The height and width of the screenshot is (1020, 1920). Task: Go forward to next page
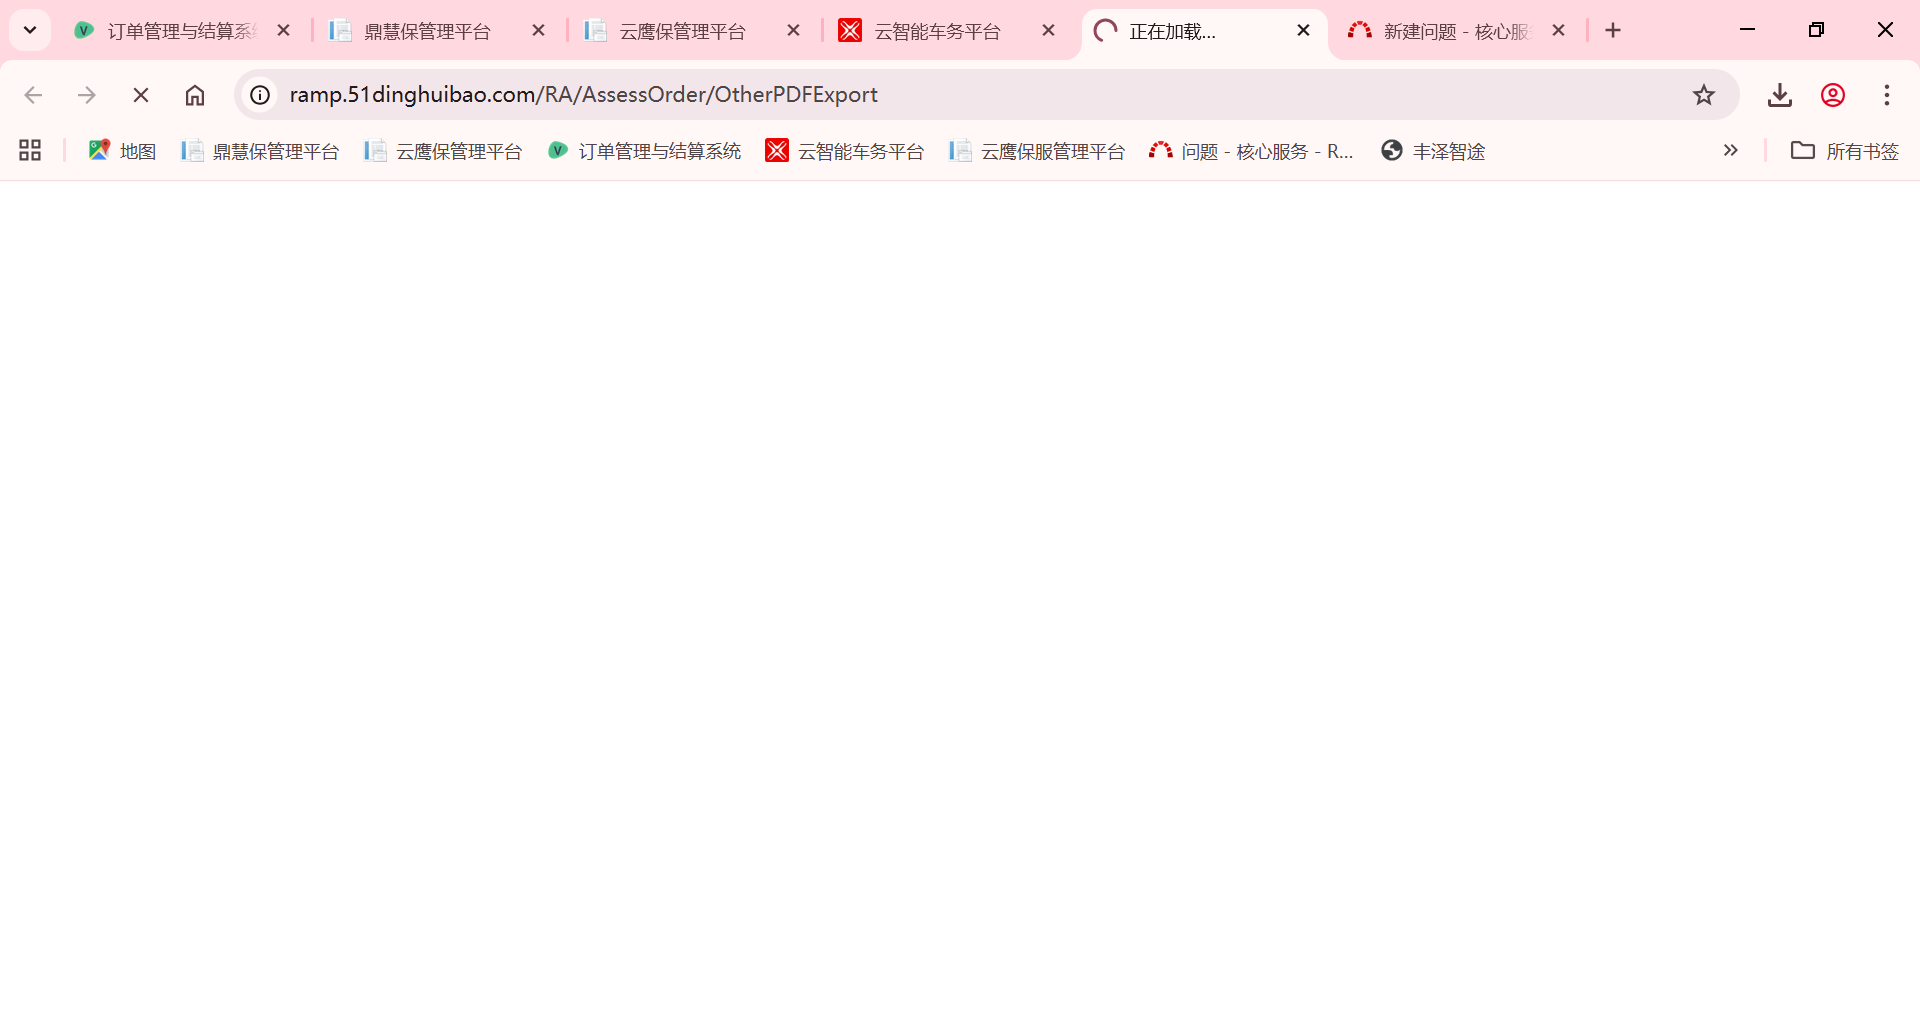coord(87,95)
